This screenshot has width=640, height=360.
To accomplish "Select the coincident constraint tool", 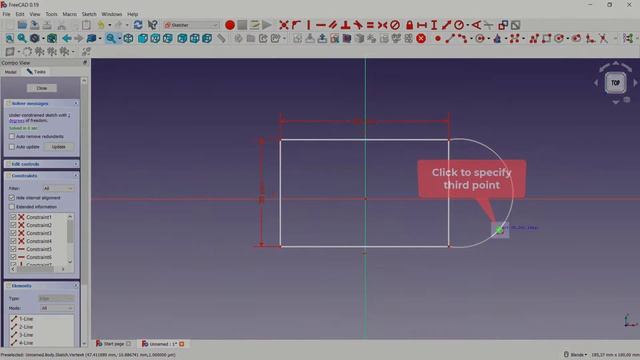I will (284, 25).
